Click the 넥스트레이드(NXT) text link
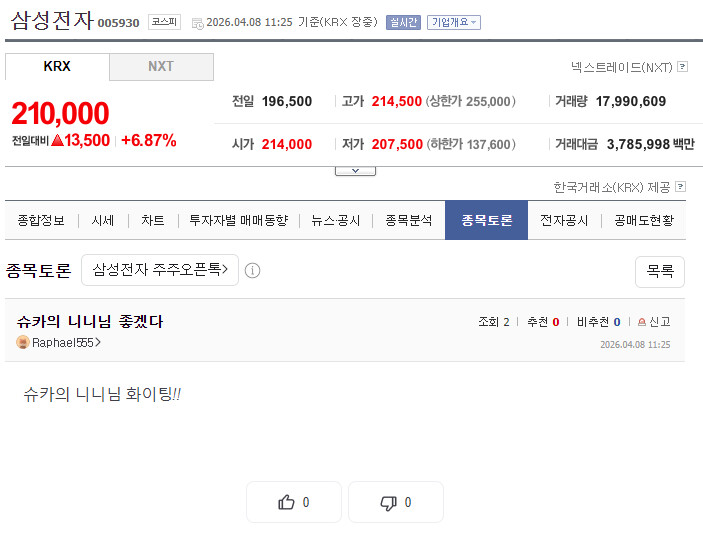703x553 pixels. point(621,67)
